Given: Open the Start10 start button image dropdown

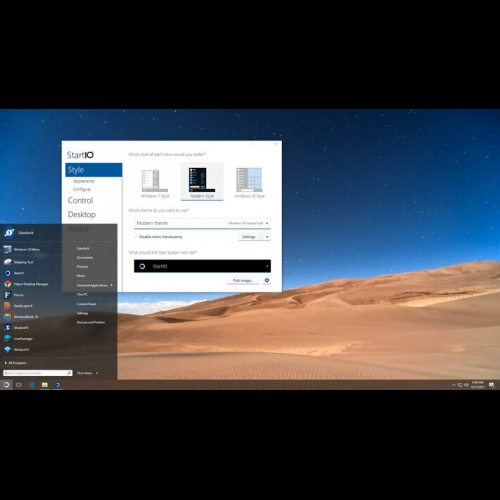Looking at the screenshot, I should pyautogui.click(x=202, y=266).
